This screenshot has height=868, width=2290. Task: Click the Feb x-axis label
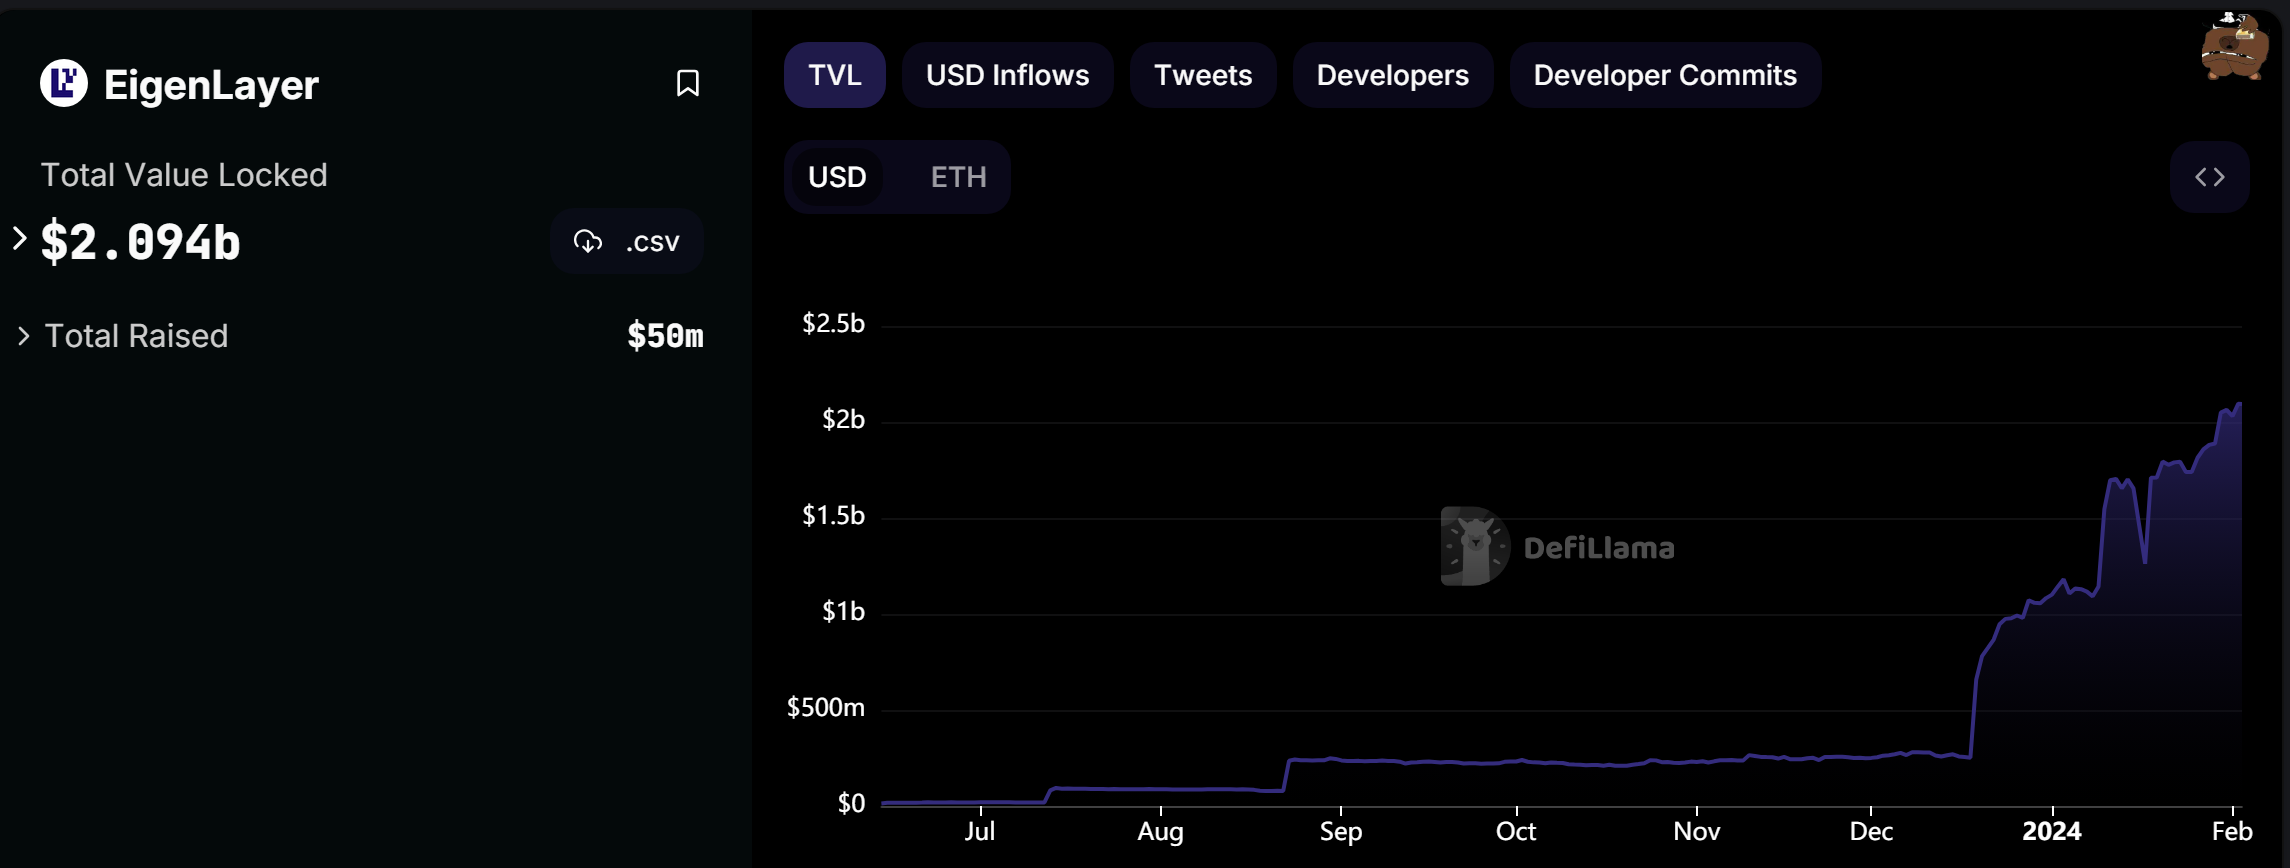[x=2232, y=831]
